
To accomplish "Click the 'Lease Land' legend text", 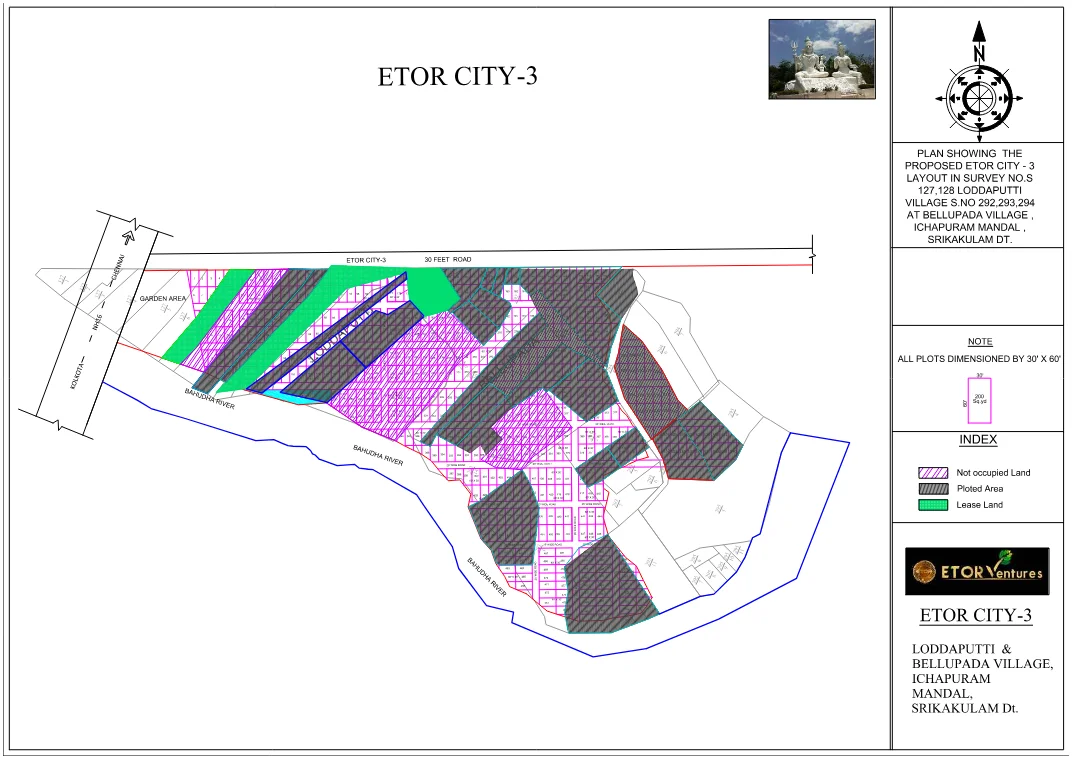I will pos(979,505).
